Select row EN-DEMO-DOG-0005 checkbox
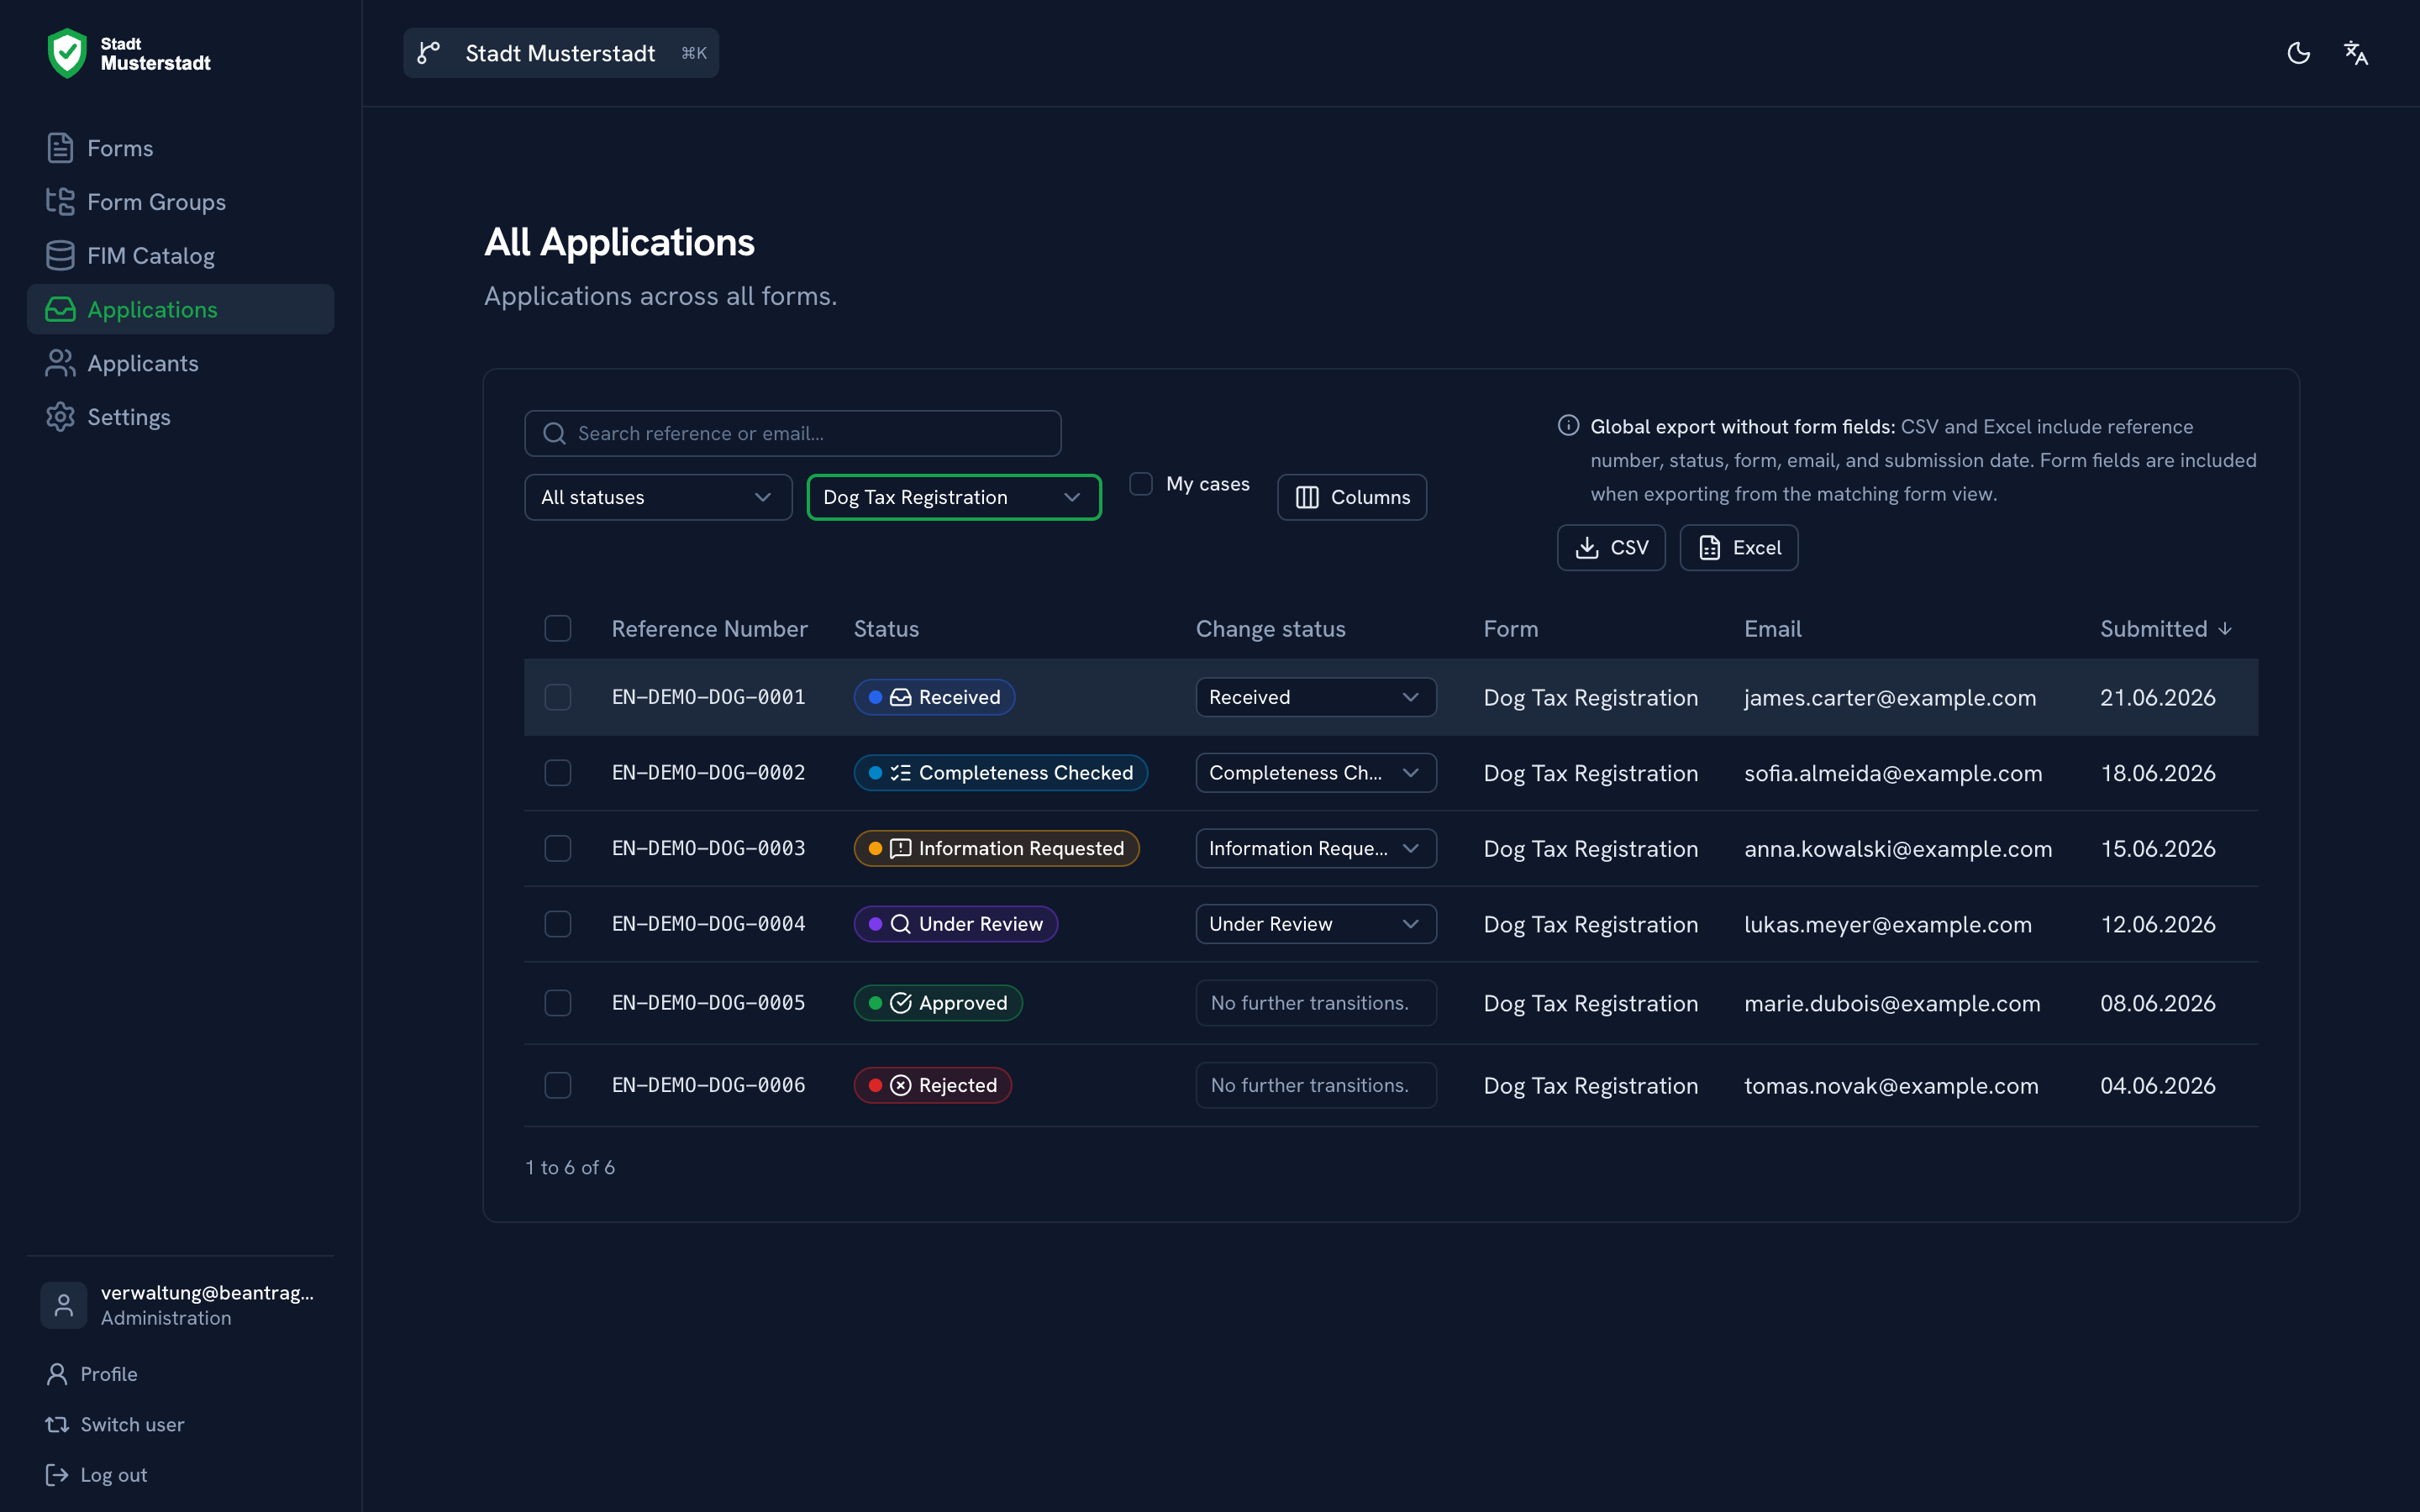Screen dimensions: 2420x1512 [x=557, y=1003]
